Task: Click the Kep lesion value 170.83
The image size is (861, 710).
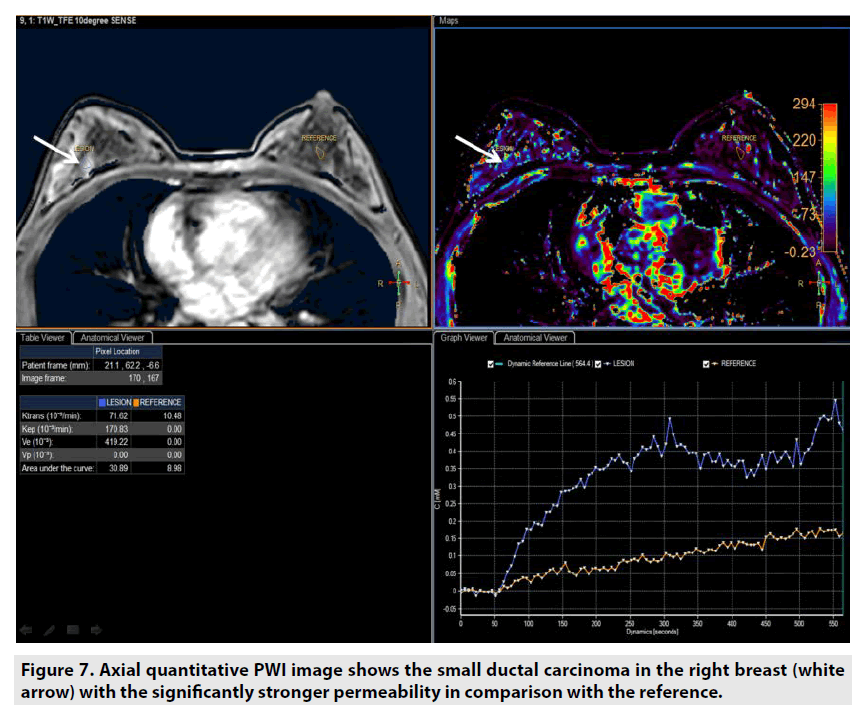Action: pos(116,429)
